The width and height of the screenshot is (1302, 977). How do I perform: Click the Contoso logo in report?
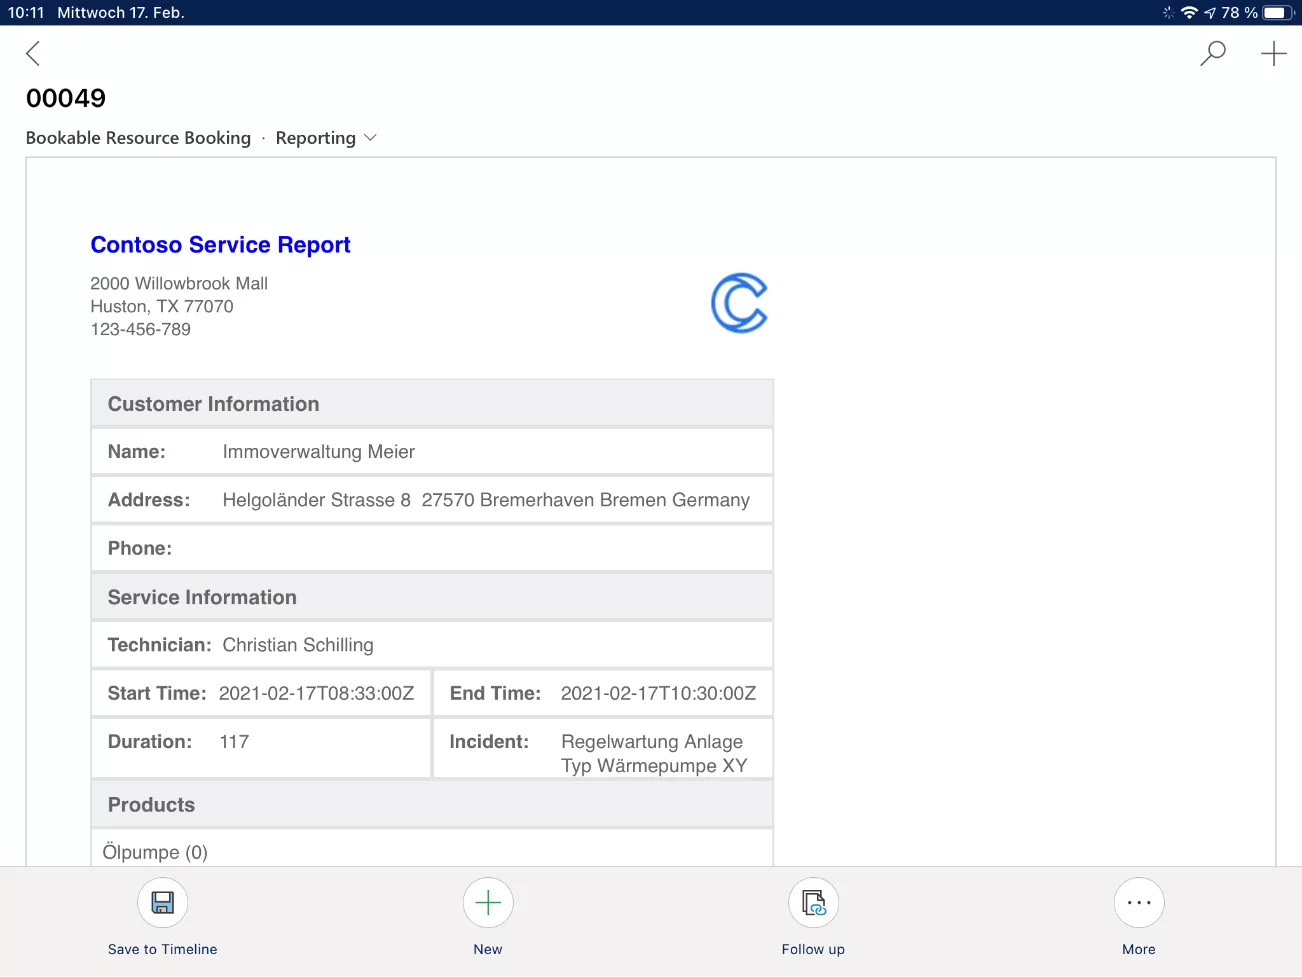click(x=739, y=303)
